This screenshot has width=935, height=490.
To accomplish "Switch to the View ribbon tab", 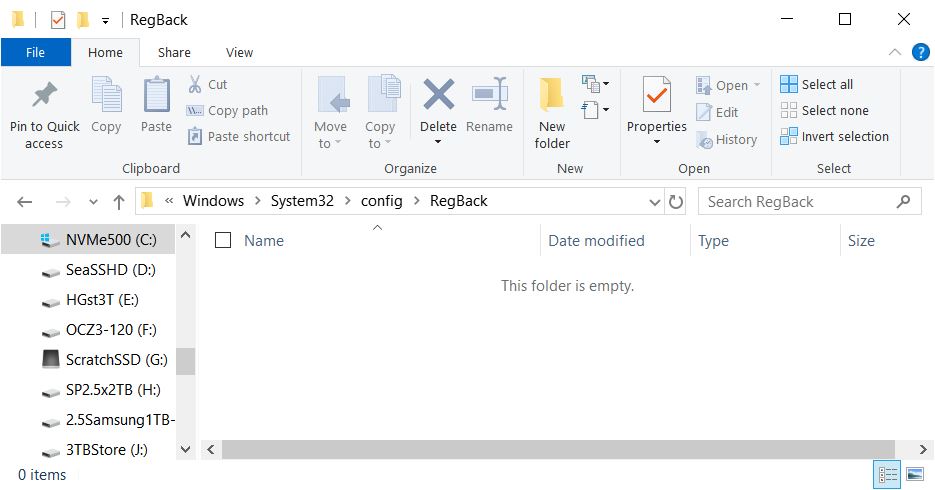I will [x=239, y=52].
